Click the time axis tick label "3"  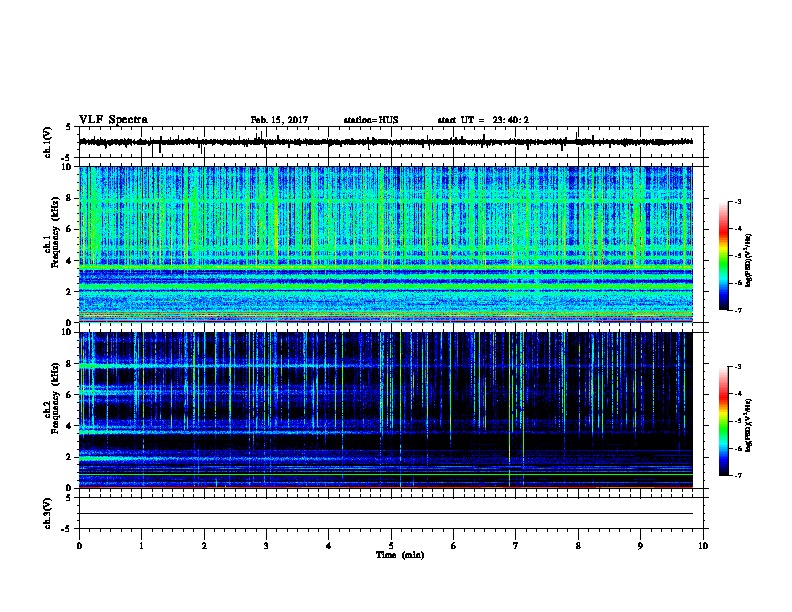click(x=266, y=546)
